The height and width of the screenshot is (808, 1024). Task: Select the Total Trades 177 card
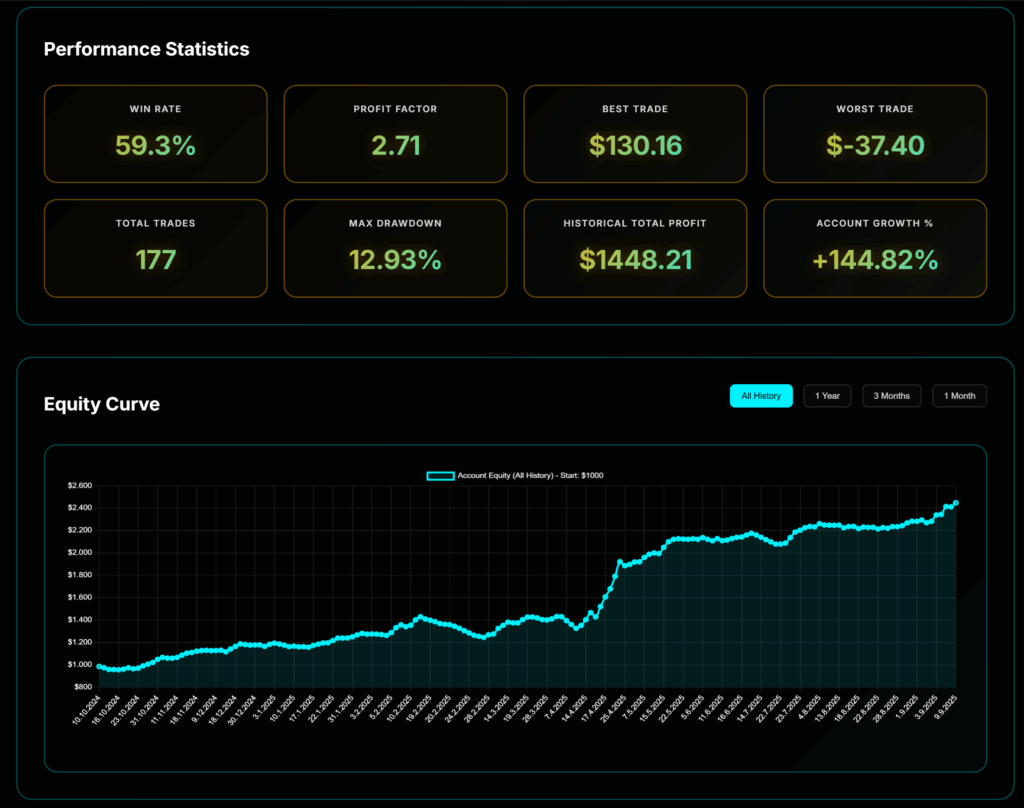155,248
